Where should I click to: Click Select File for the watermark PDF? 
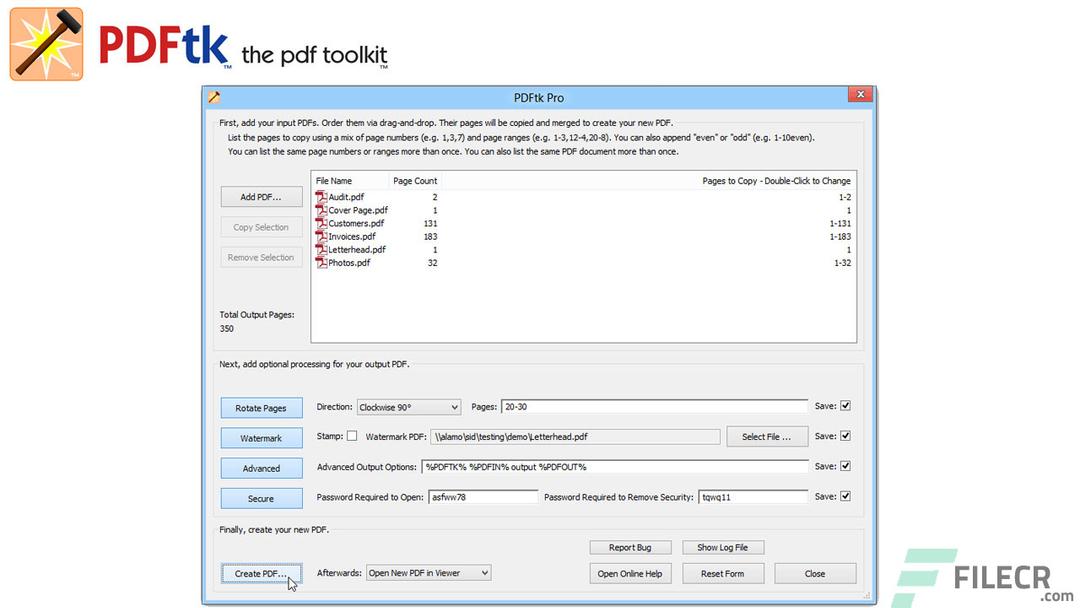tap(767, 436)
